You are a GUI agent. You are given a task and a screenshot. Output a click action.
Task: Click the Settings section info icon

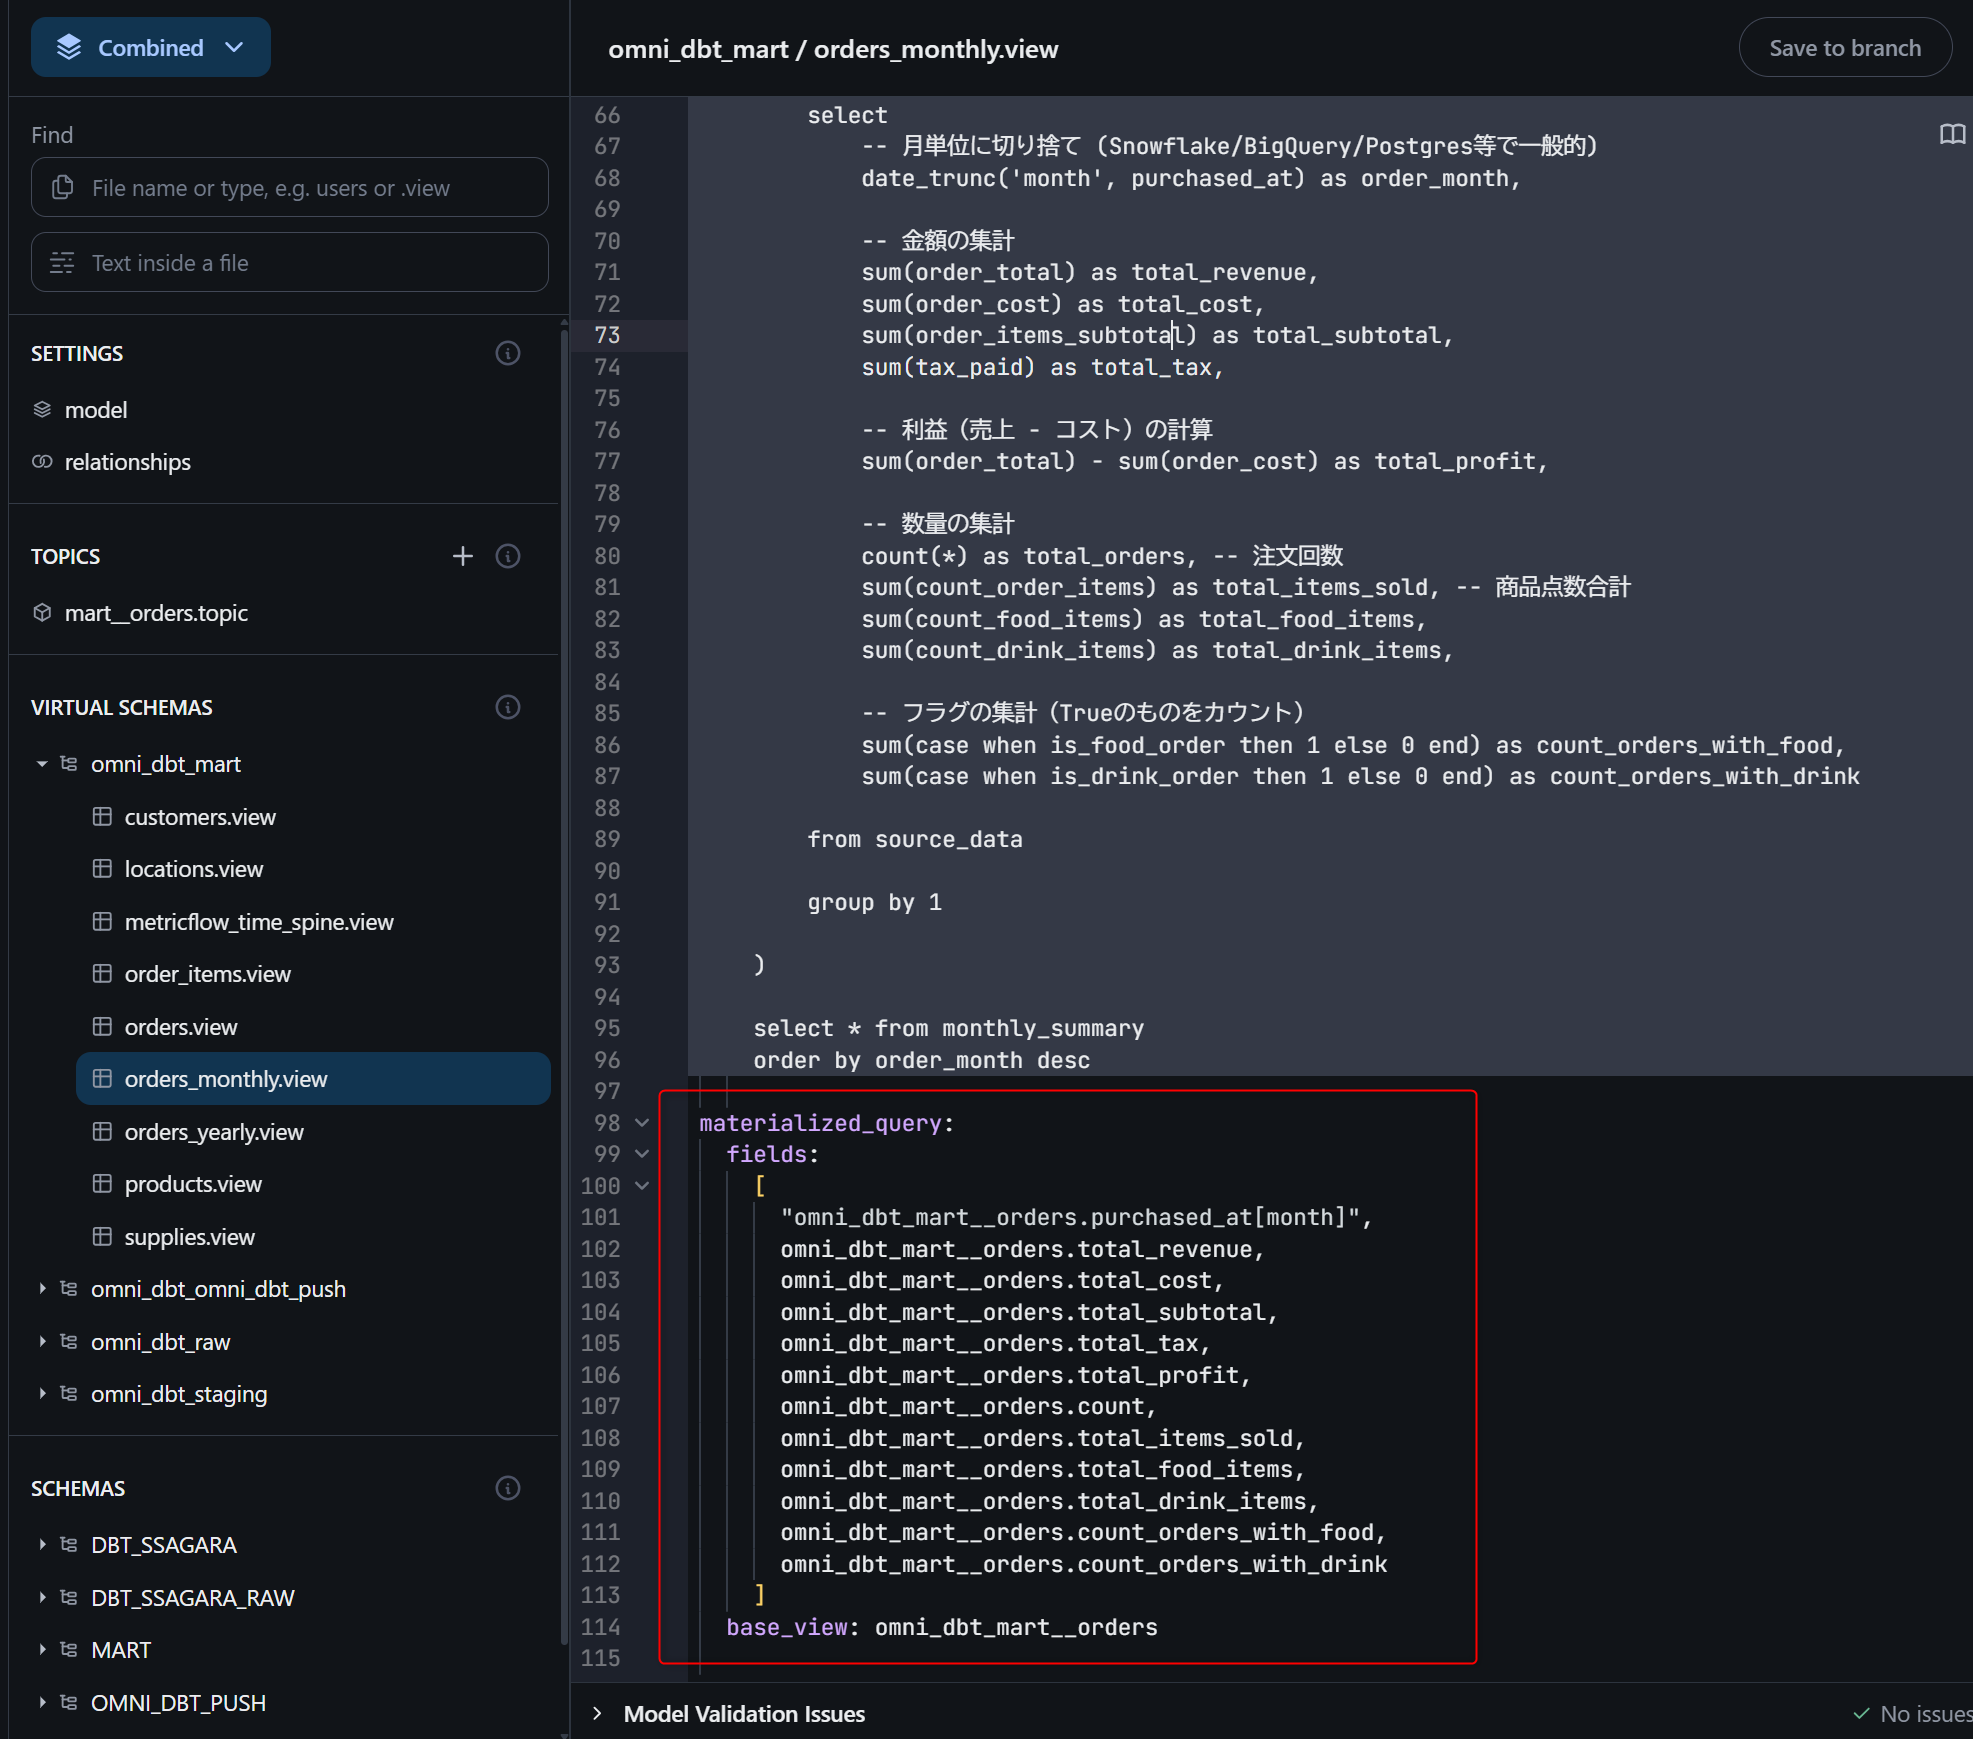click(x=508, y=353)
